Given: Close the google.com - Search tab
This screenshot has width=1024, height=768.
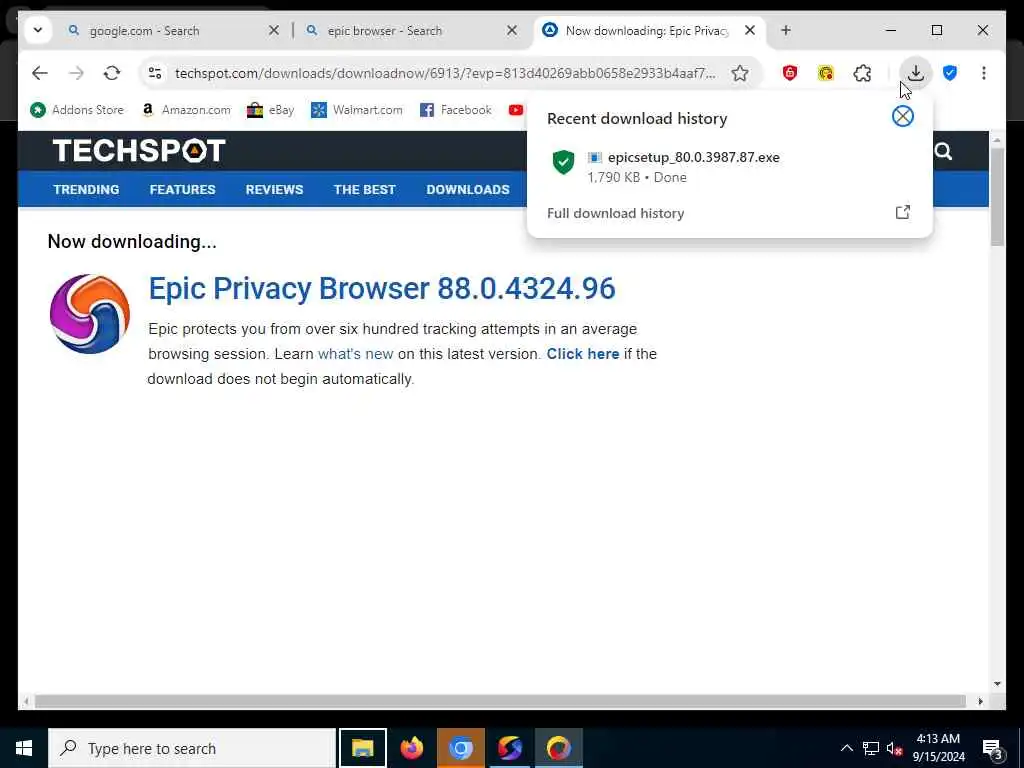Looking at the screenshot, I should [x=274, y=31].
